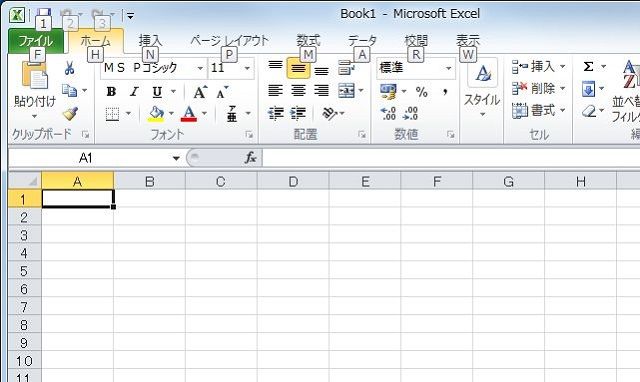Open number format dropdown 標準

click(x=449, y=68)
